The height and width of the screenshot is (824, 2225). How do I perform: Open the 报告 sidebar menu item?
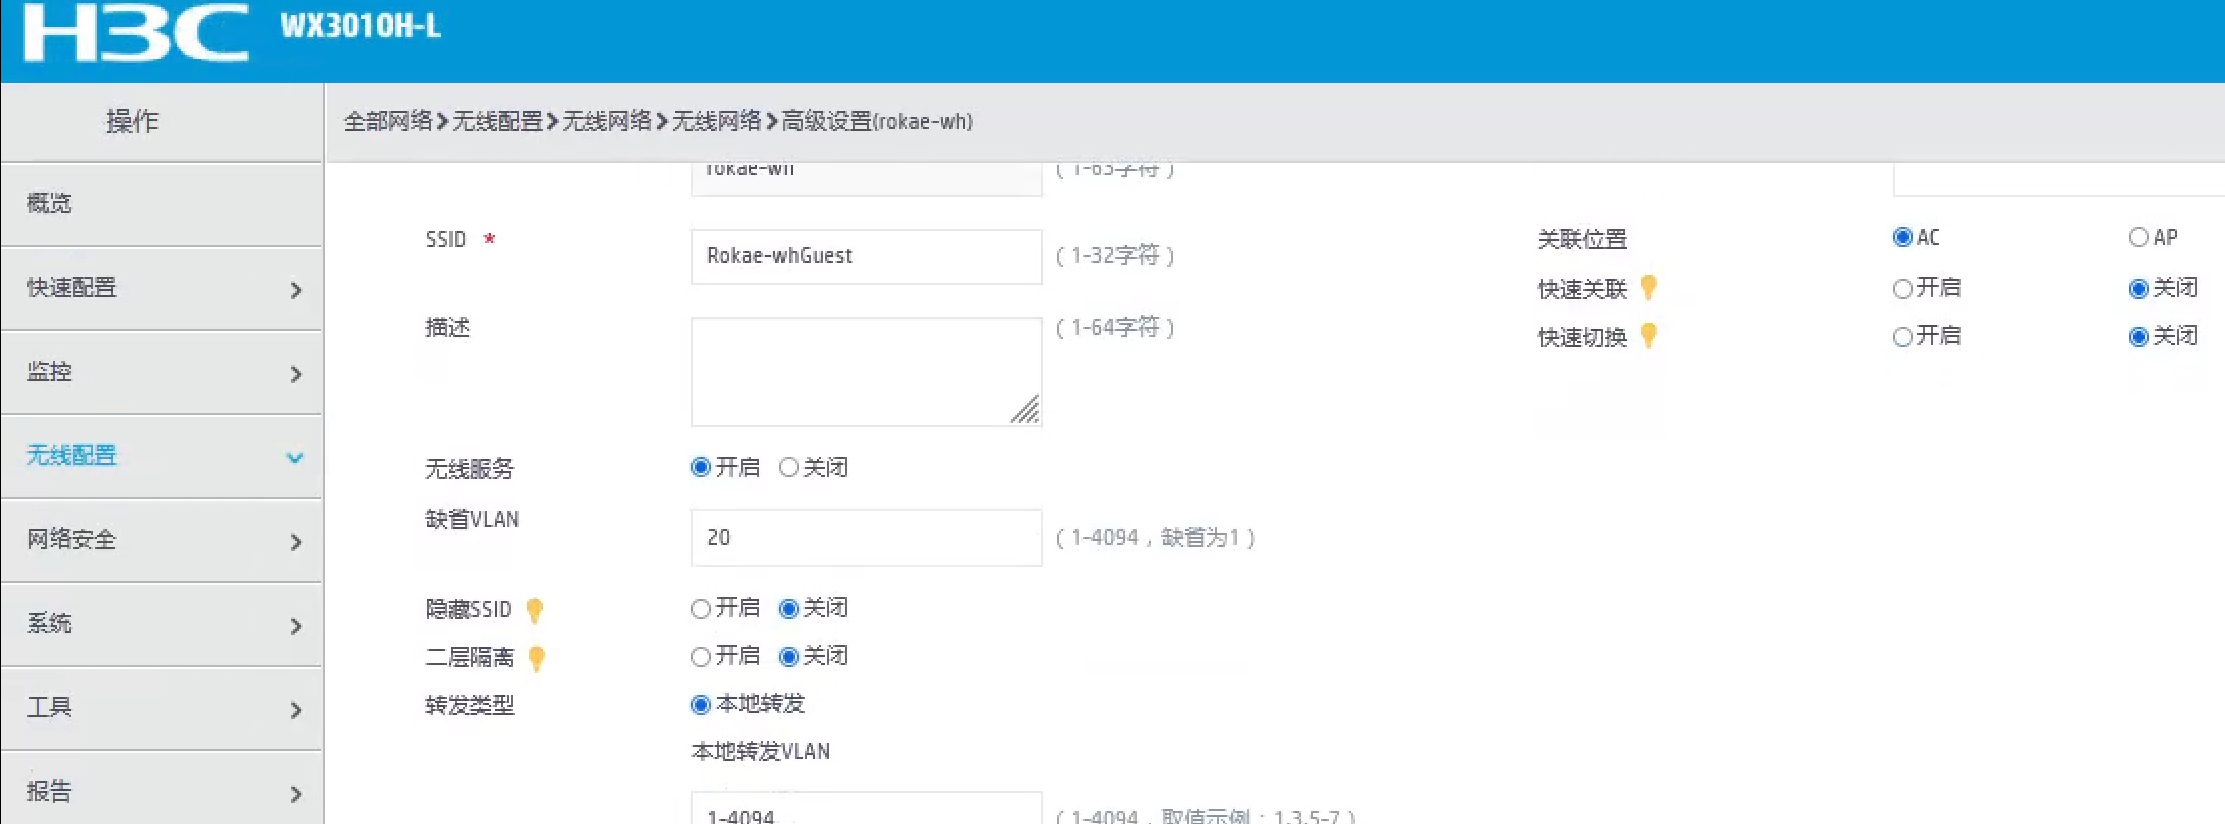162,790
